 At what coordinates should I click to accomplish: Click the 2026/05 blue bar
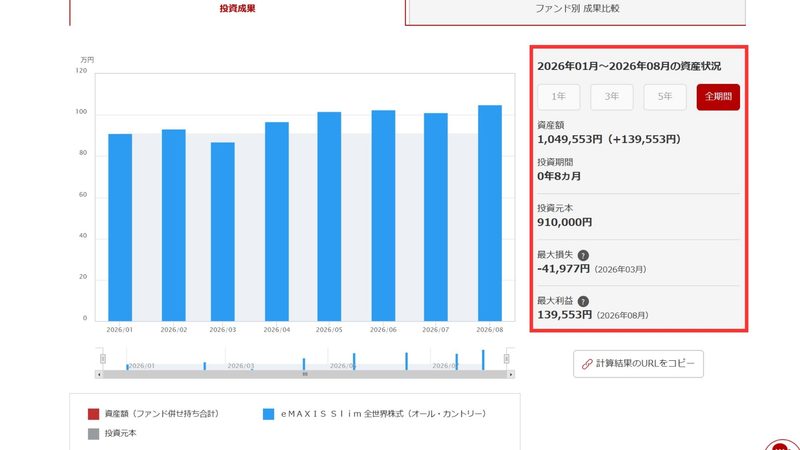[329, 216]
